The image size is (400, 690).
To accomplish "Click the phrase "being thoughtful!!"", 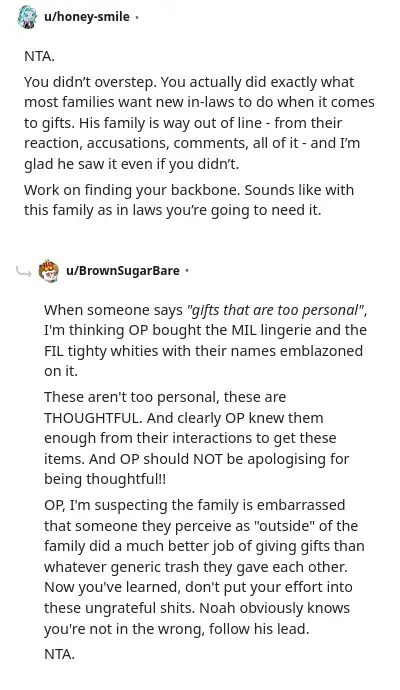I will (105, 479).
